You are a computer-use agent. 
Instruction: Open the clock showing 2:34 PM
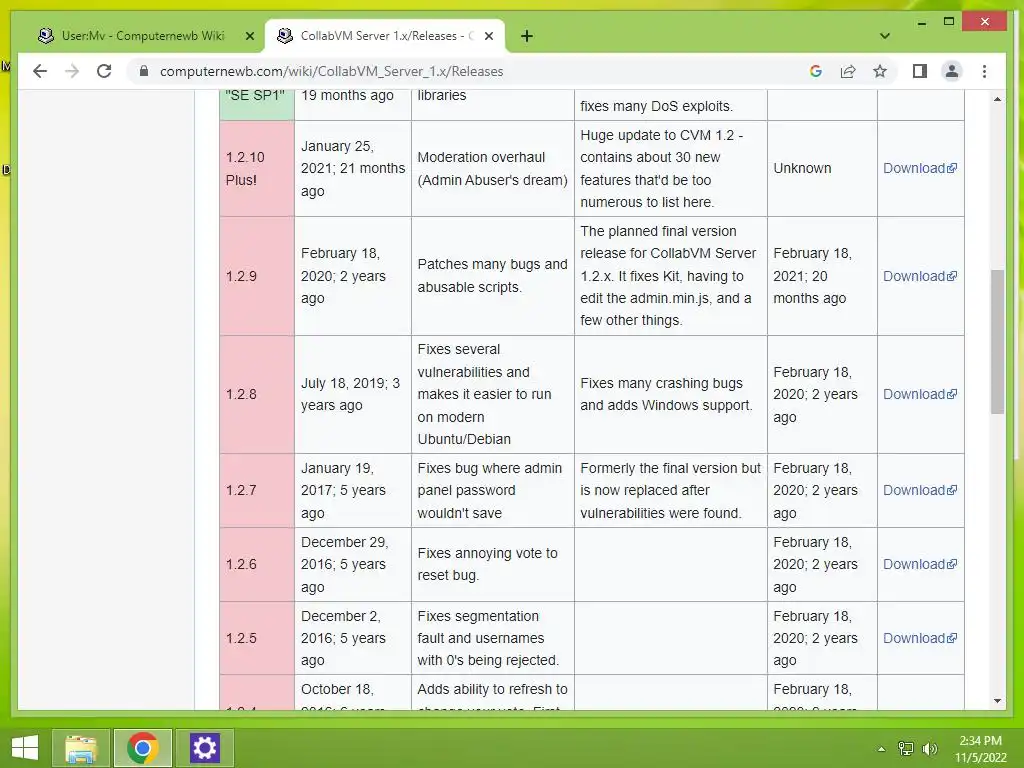[980, 748]
